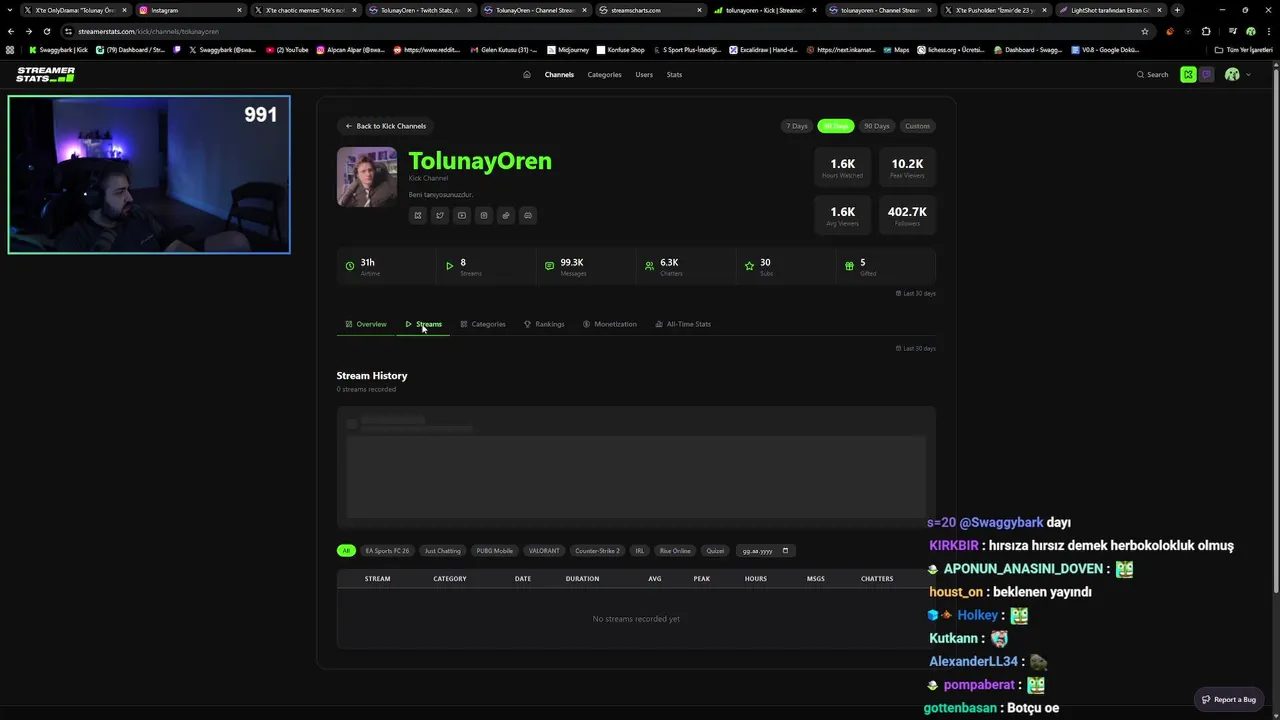
Task: Click the webcam overlay thumbnail
Action: [x=149, y=175]
